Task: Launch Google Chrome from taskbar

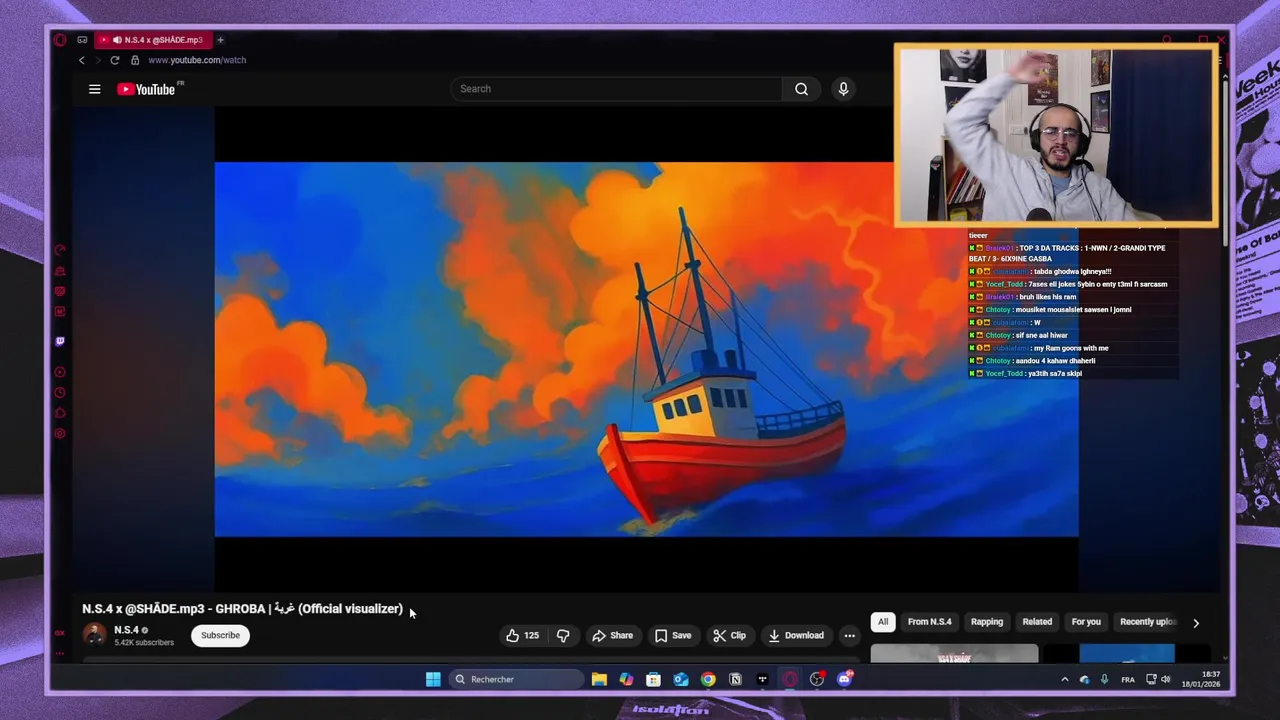Action: pos(708,679)
